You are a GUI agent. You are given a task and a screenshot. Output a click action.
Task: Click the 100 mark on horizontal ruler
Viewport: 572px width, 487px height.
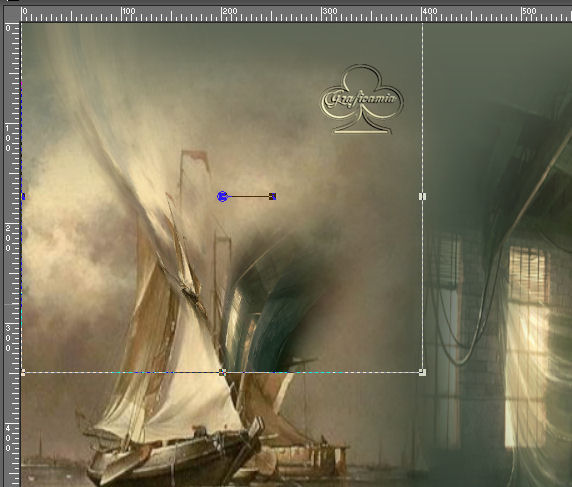(x=129, y=11)
